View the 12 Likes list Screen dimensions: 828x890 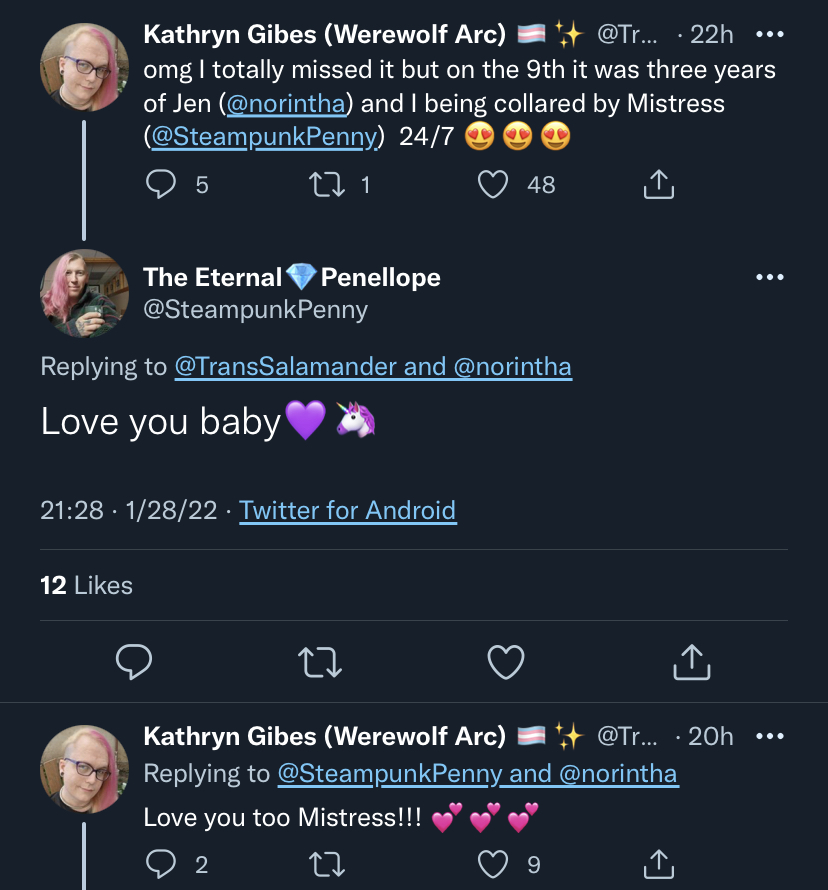[x=86, y=585]
